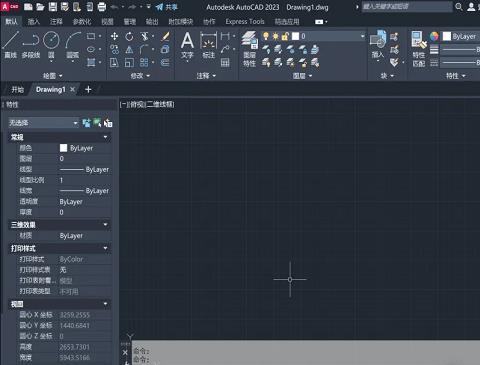Switch to the 开始 file tab
The width and height of the screenshot is (480, 365).
(x=17, y=89)
